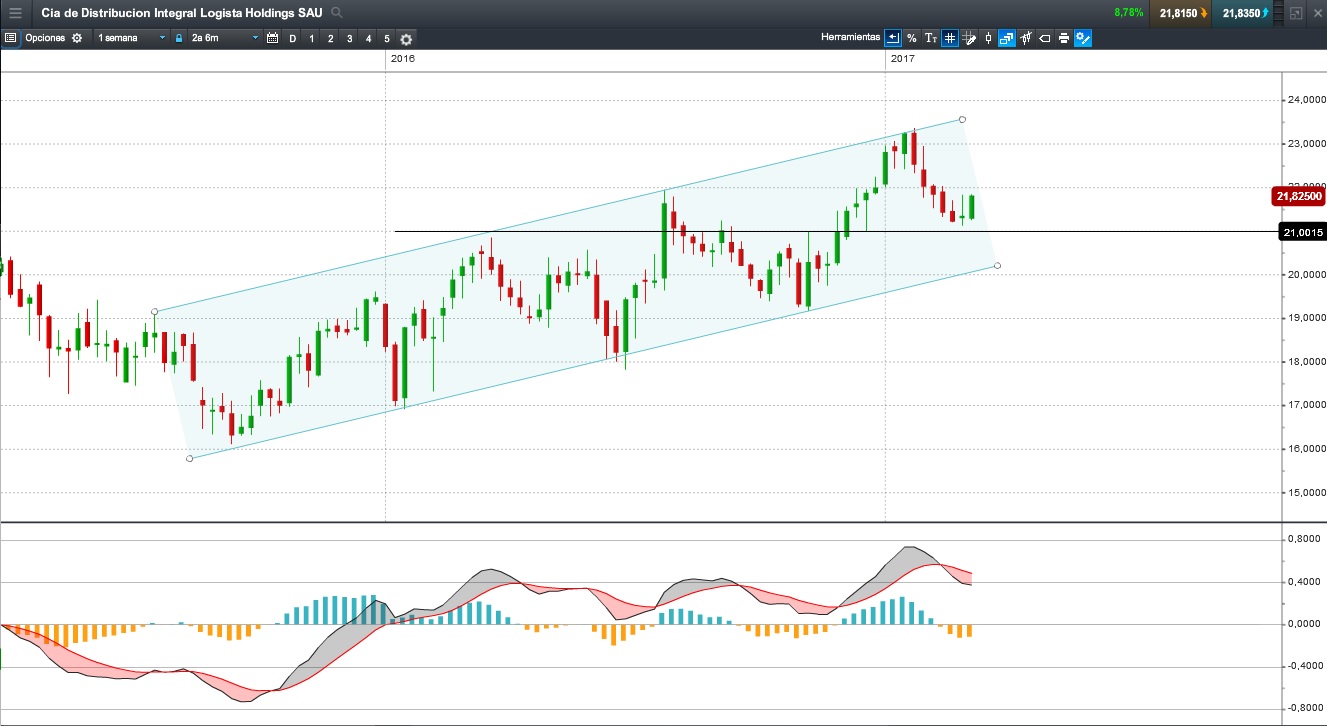Toggle the drawing settings tool
Image resolution: width=1327 pixels, height=726 pixels.
point(1083,38)
